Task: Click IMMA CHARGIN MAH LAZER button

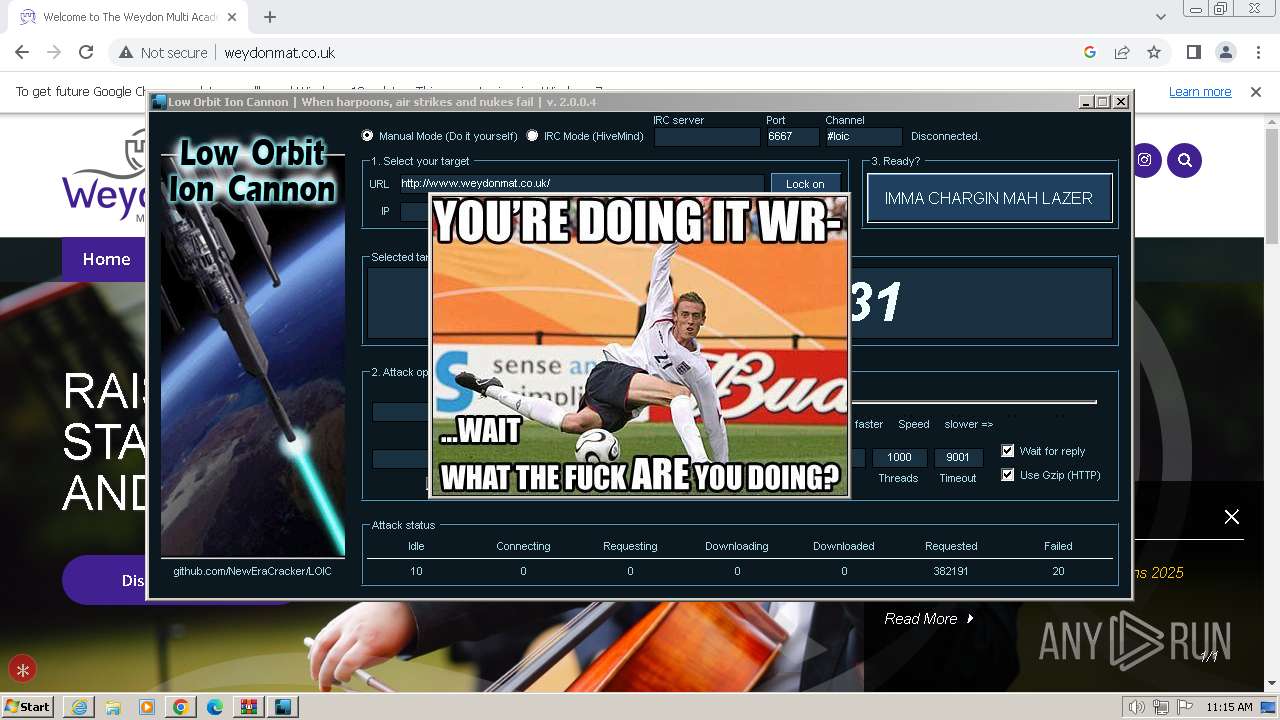Action: pos(989,198)
